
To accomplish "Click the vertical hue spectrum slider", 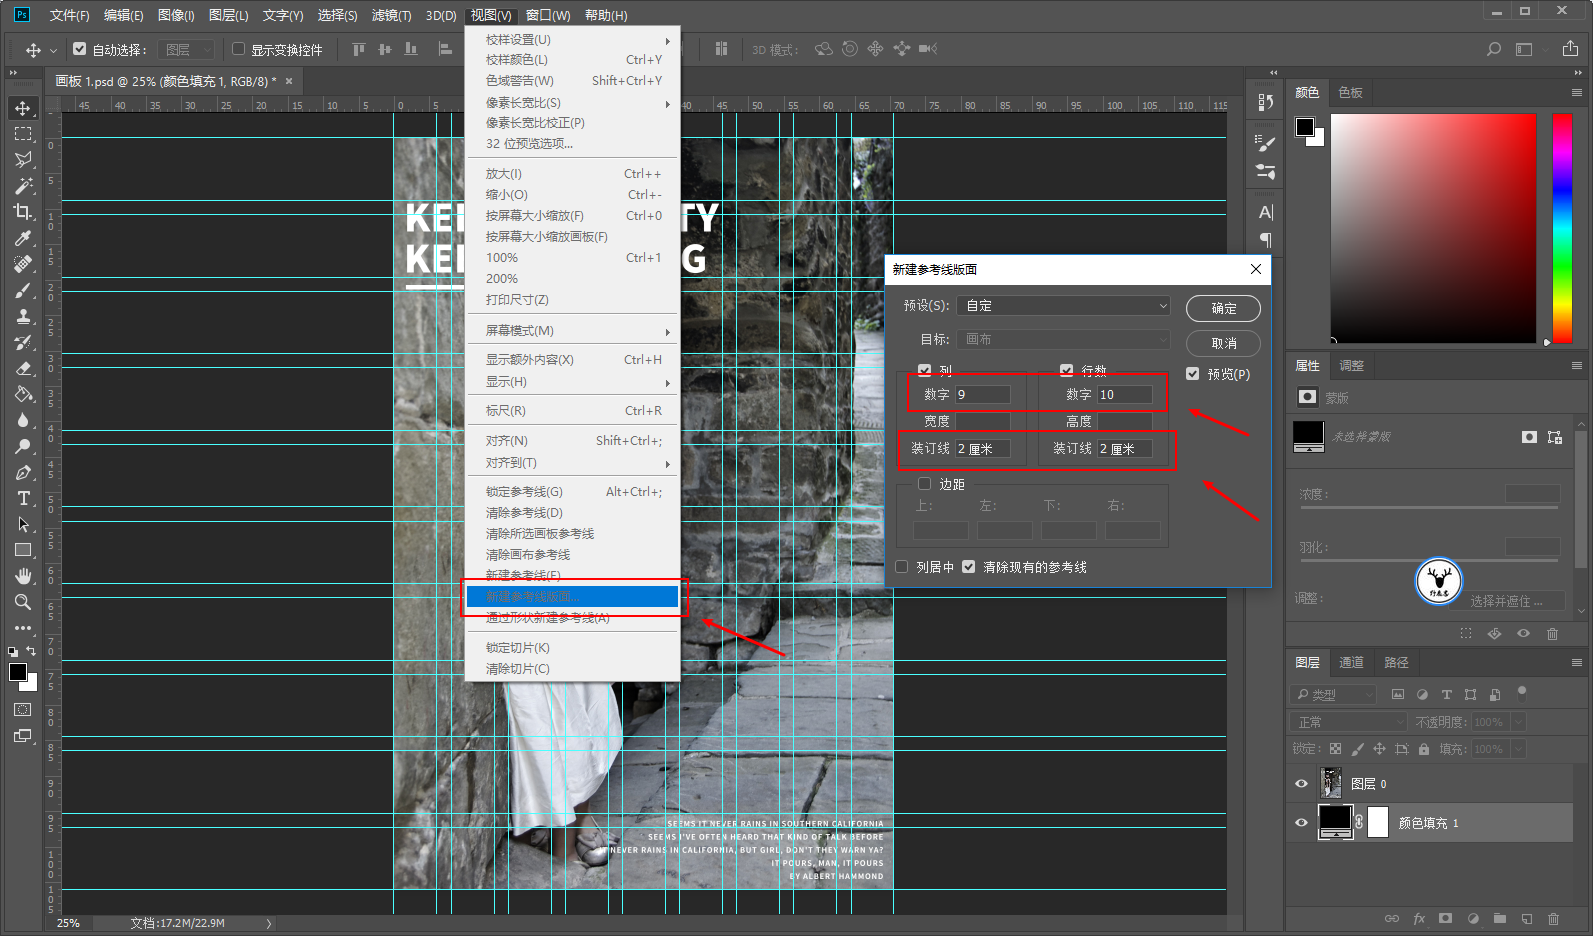I will (1561, 228).
